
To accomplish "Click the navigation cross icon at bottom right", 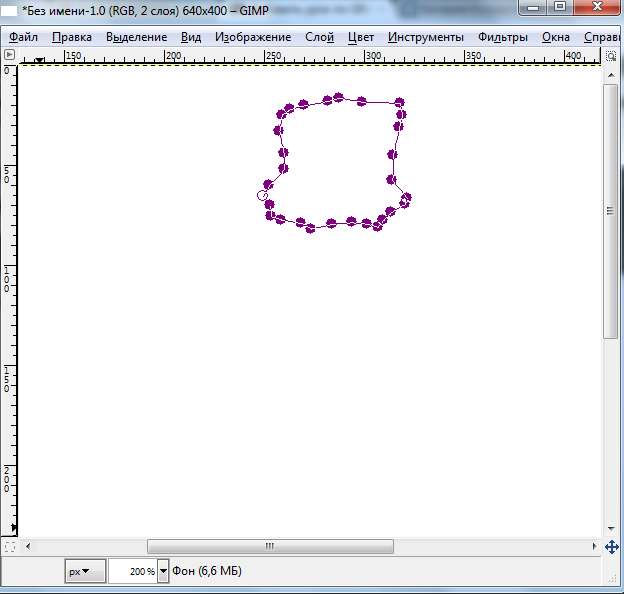I will click(612, 547).
